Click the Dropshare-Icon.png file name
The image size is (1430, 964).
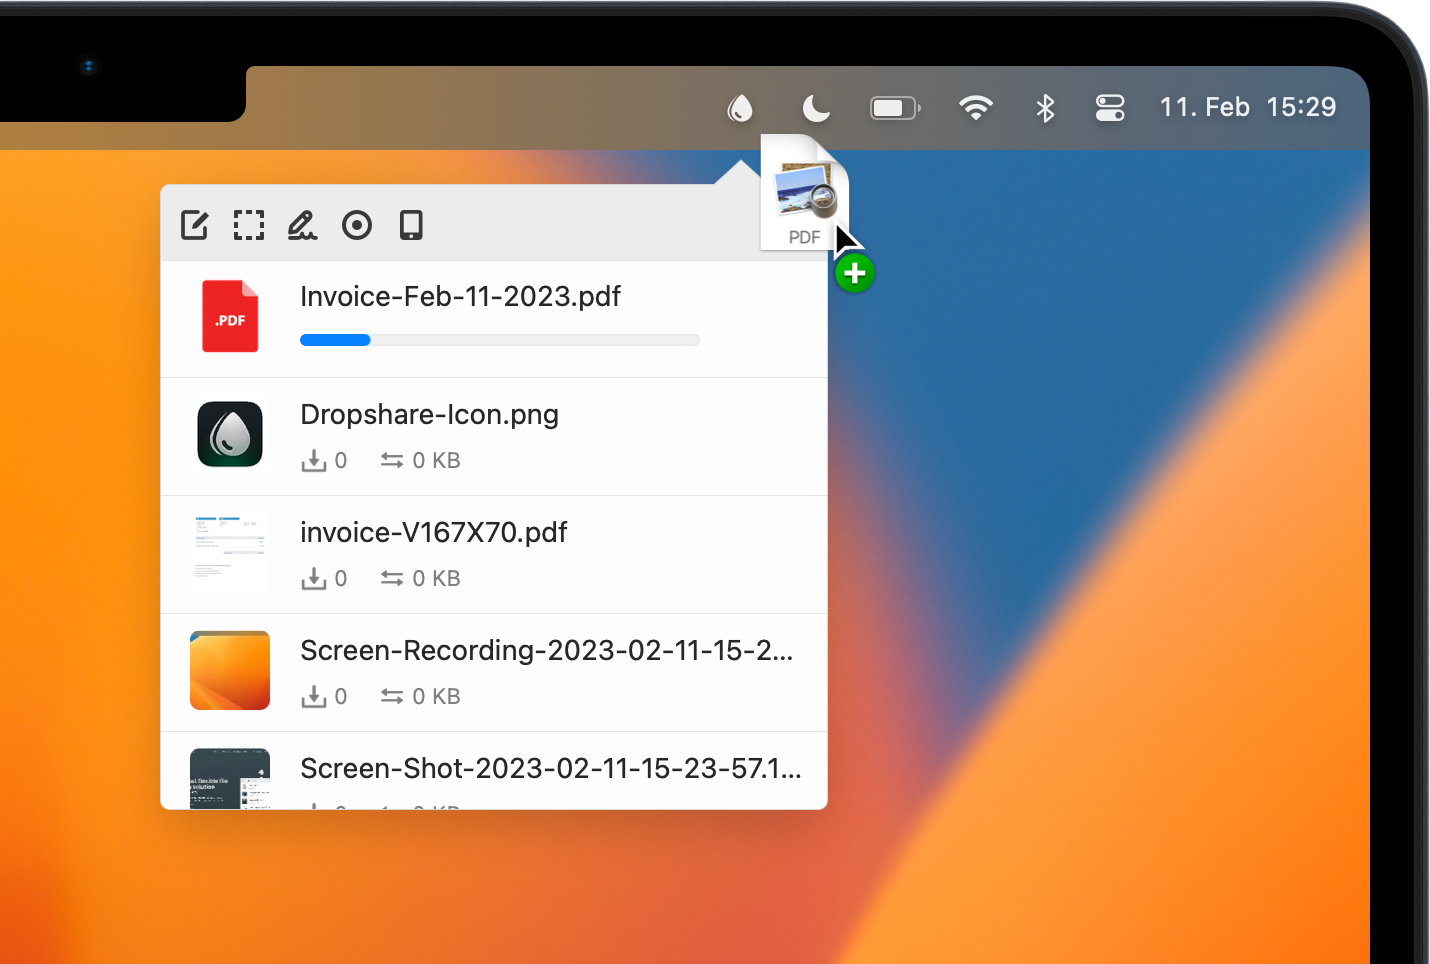pyautogui.click(x=429, y=414)
